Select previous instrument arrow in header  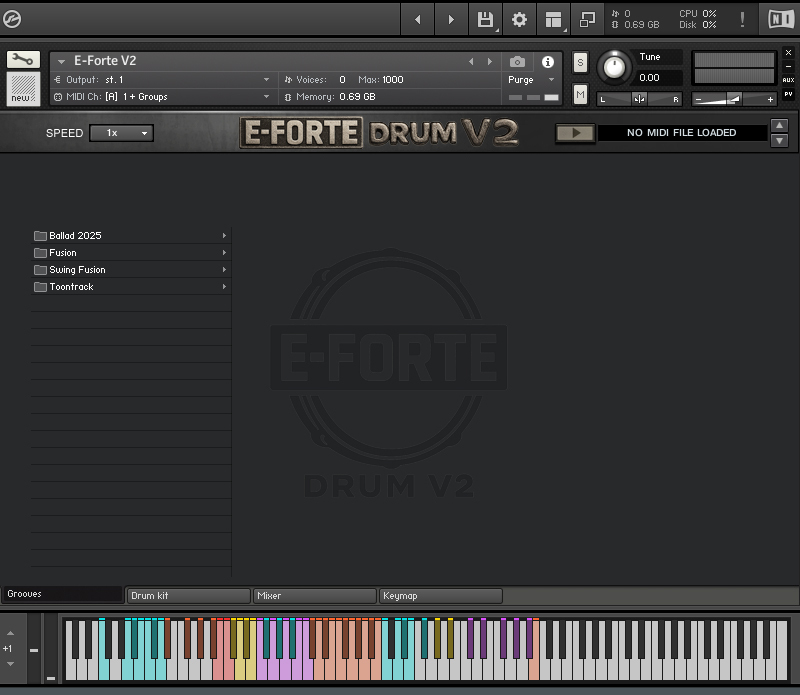click(471, 62)
